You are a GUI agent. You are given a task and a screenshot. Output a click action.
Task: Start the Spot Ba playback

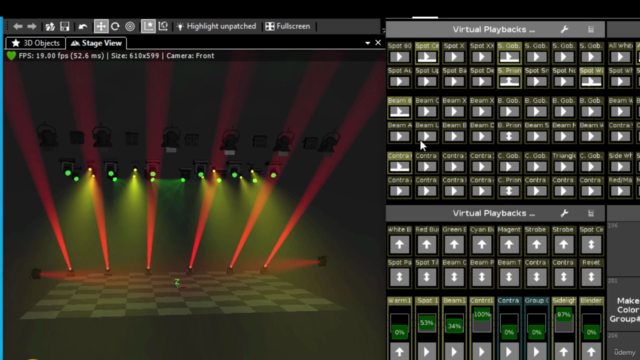click(x=454, y=81)
